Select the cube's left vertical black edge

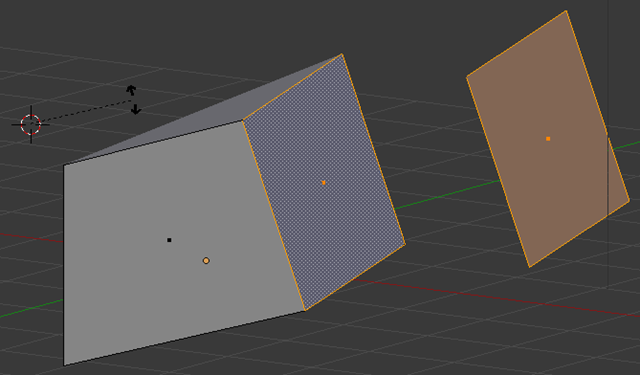[64, 265]
